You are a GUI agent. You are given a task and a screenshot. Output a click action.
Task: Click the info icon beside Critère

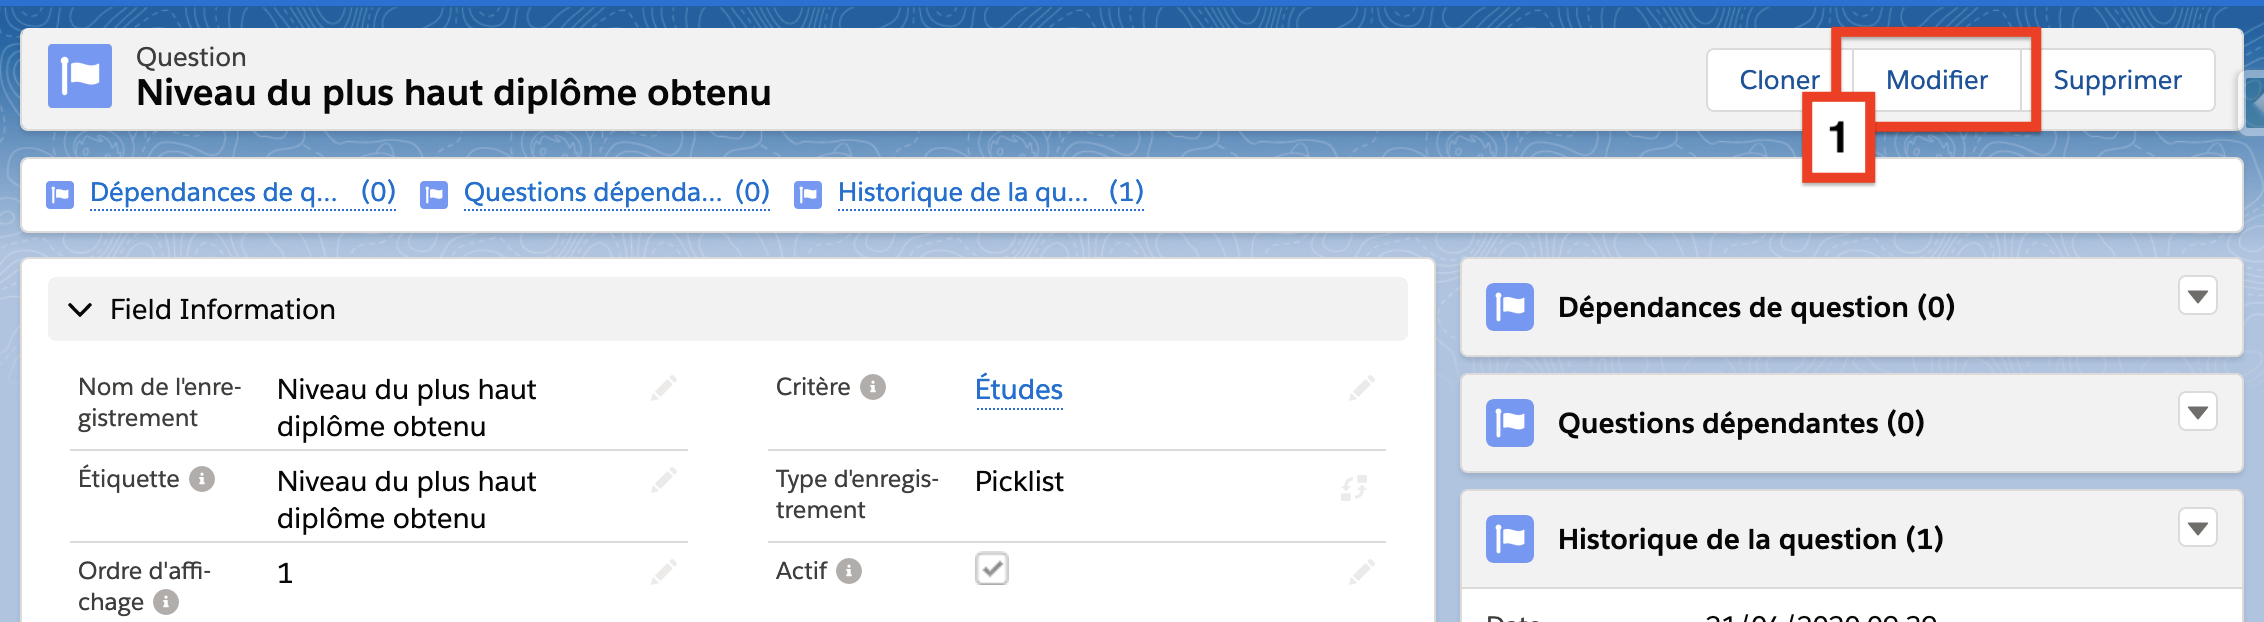pos(872,386)
